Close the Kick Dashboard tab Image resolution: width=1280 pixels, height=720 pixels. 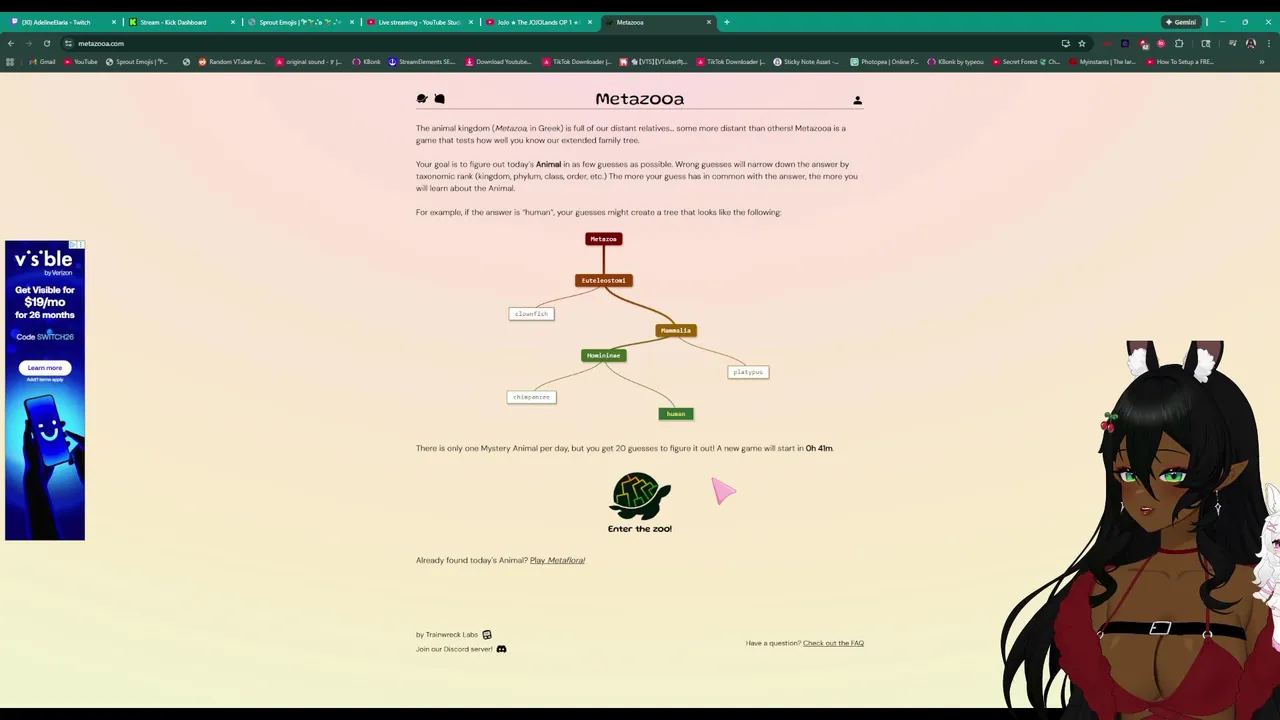(x=233, y=22)
